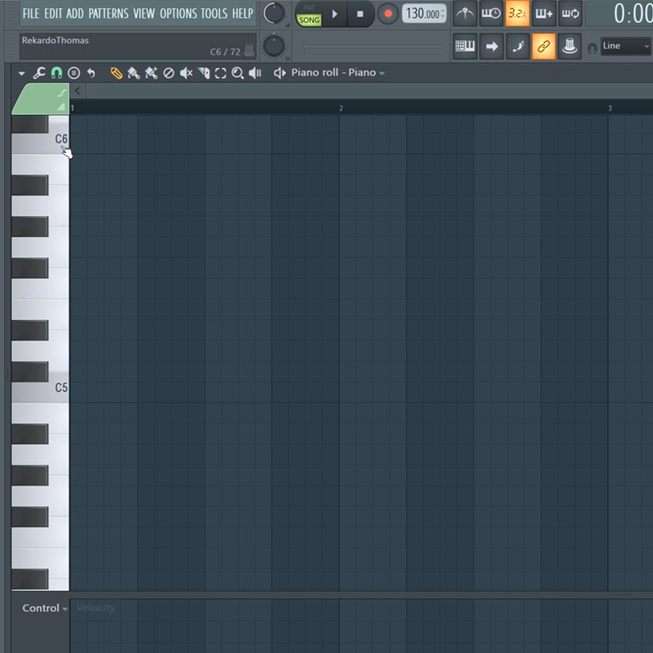Switch Pat/Song mode toggle

pyautogui.click(x=309, y=15)
